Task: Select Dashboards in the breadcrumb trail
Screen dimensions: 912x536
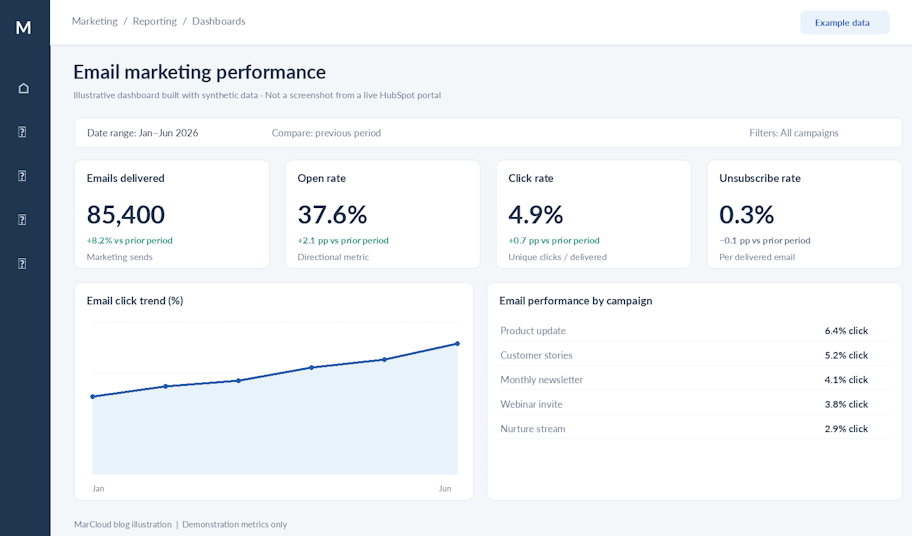Action: tap(219, 22)
